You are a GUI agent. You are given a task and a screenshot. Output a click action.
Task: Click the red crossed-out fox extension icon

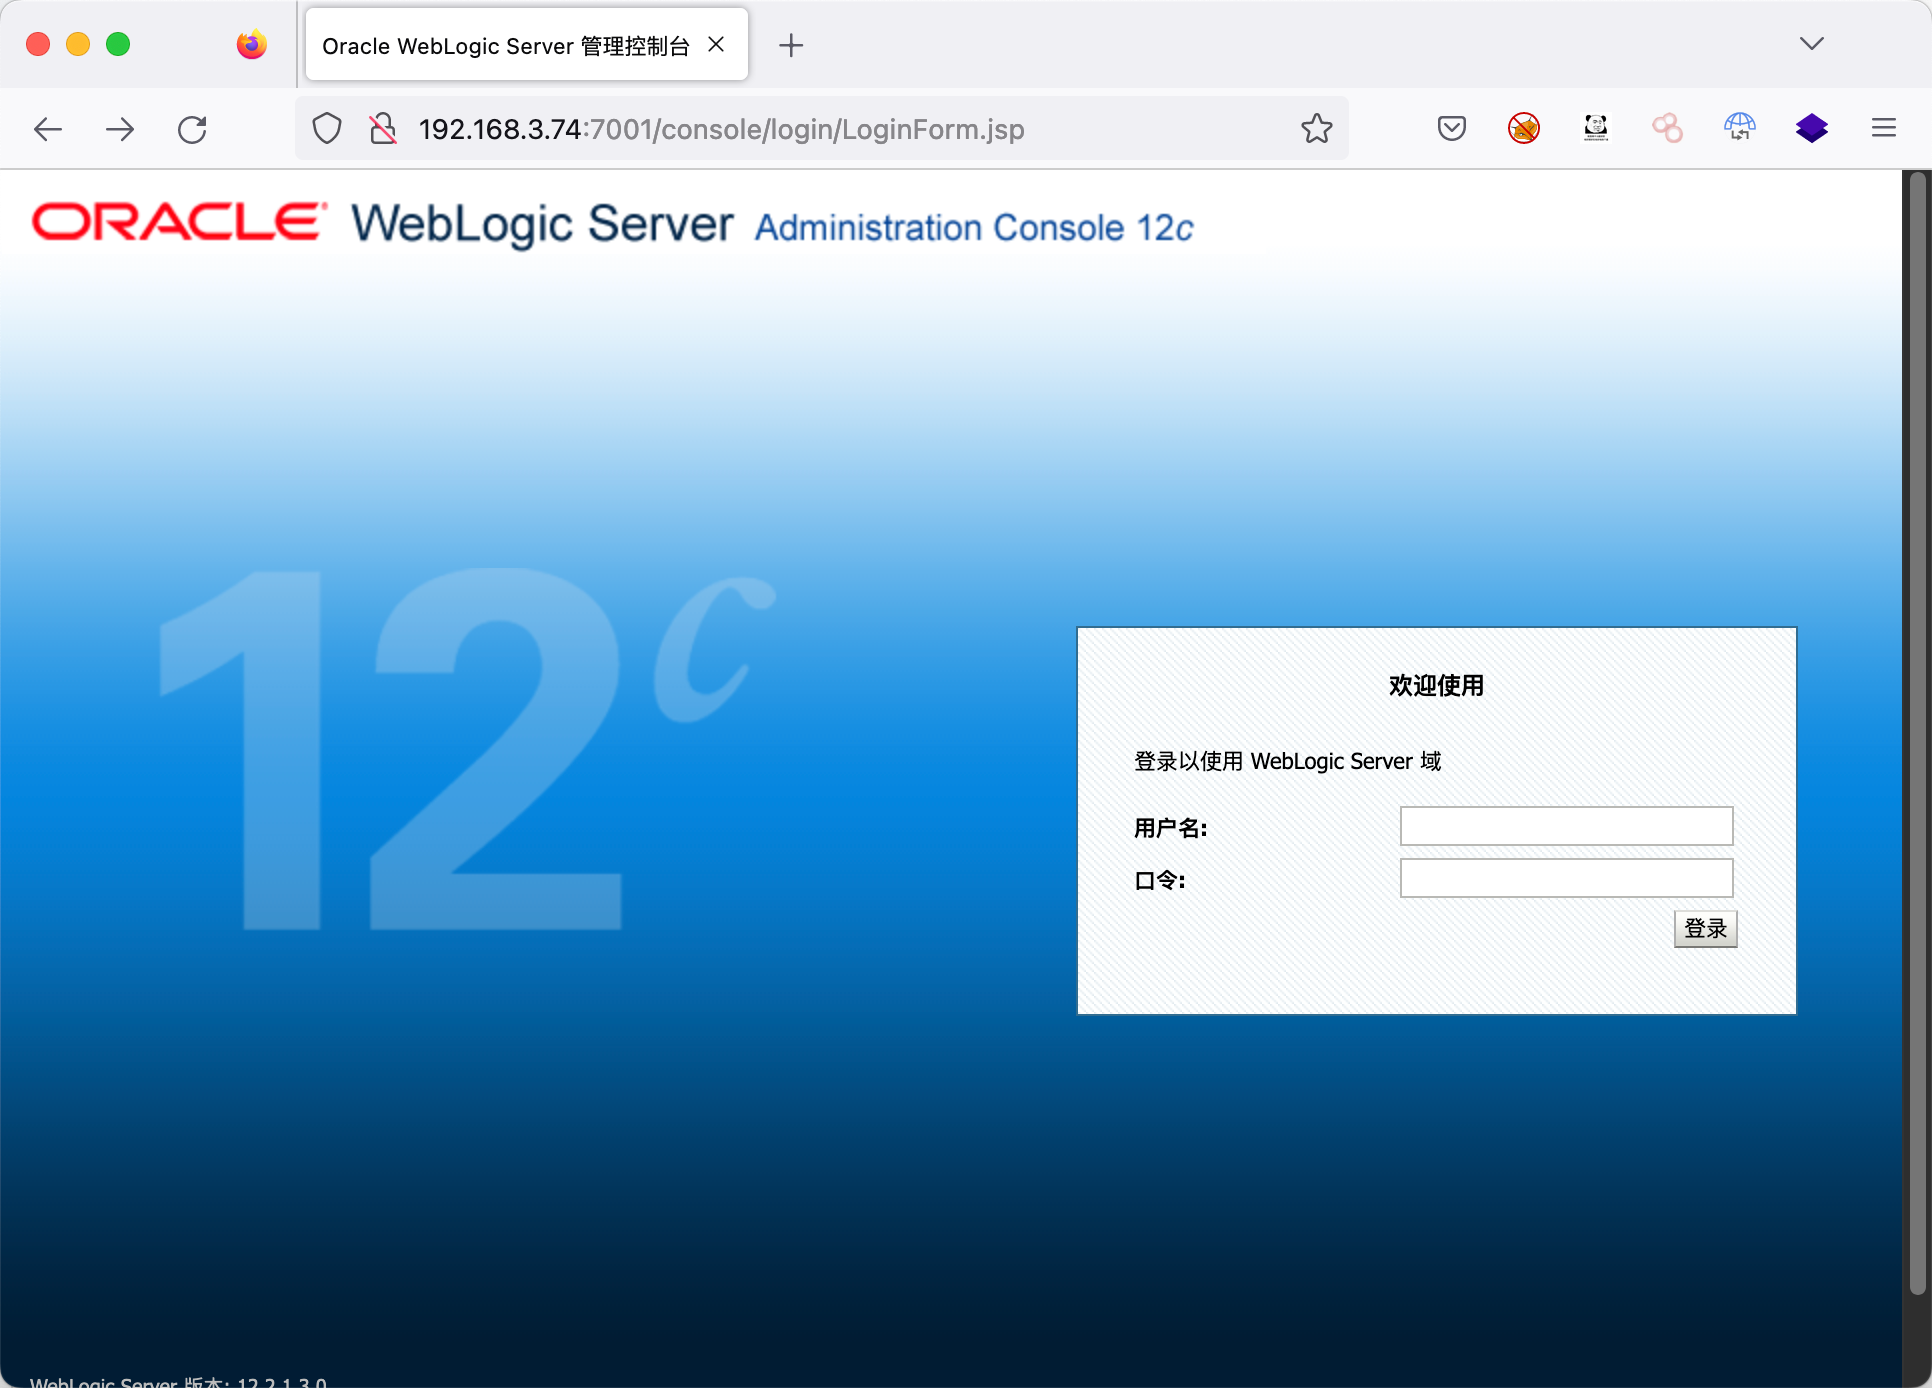click(1523, 128)
